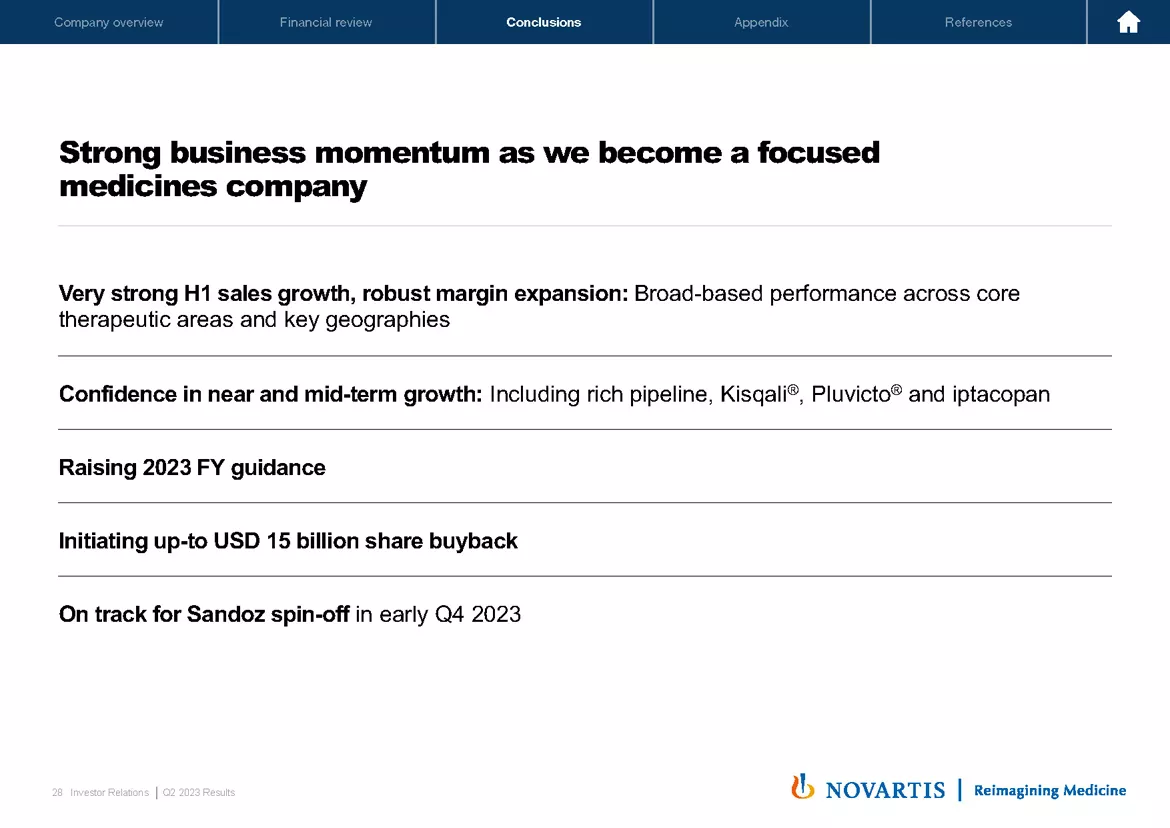Open the Appendix section
The width and height of the screenshot is (1170, 828).
click(x=761, y=22)
